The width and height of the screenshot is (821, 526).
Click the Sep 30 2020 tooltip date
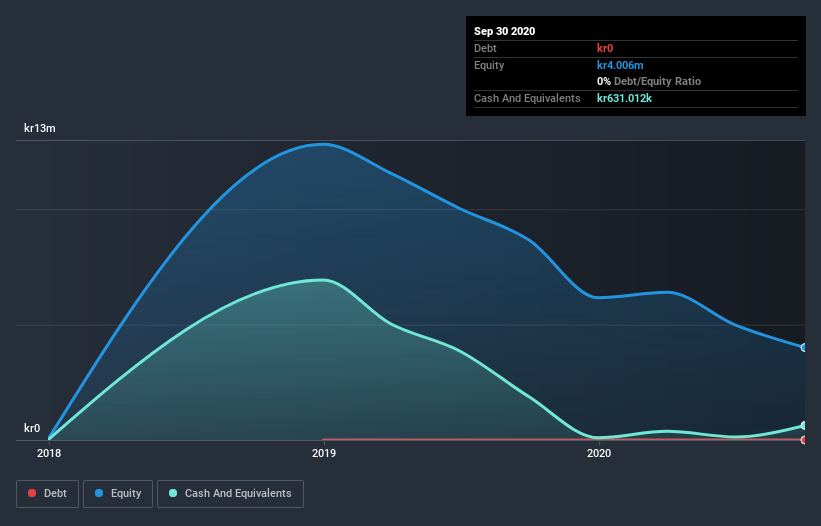[504, 31]
